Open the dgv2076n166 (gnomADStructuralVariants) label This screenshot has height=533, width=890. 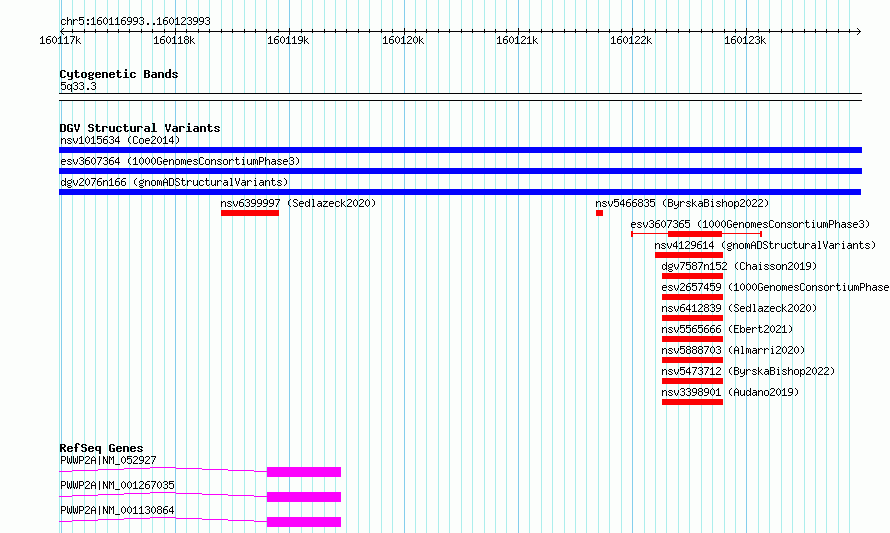click(174, 182)
